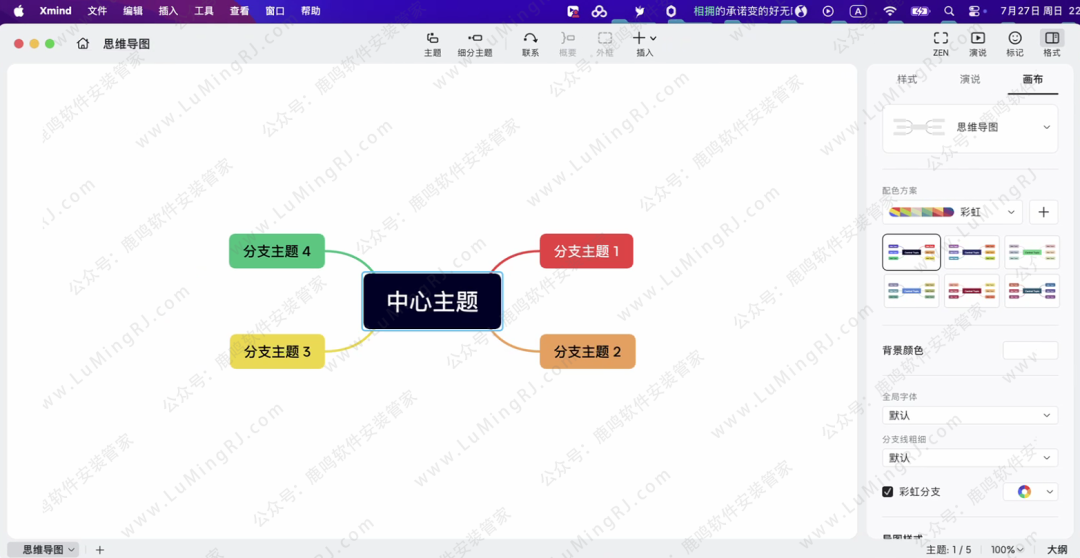Image resolution: width=1080 pixels, height=558 pixels.
Task: Click the 外框 boundary tool
Action: coord(605,44)
